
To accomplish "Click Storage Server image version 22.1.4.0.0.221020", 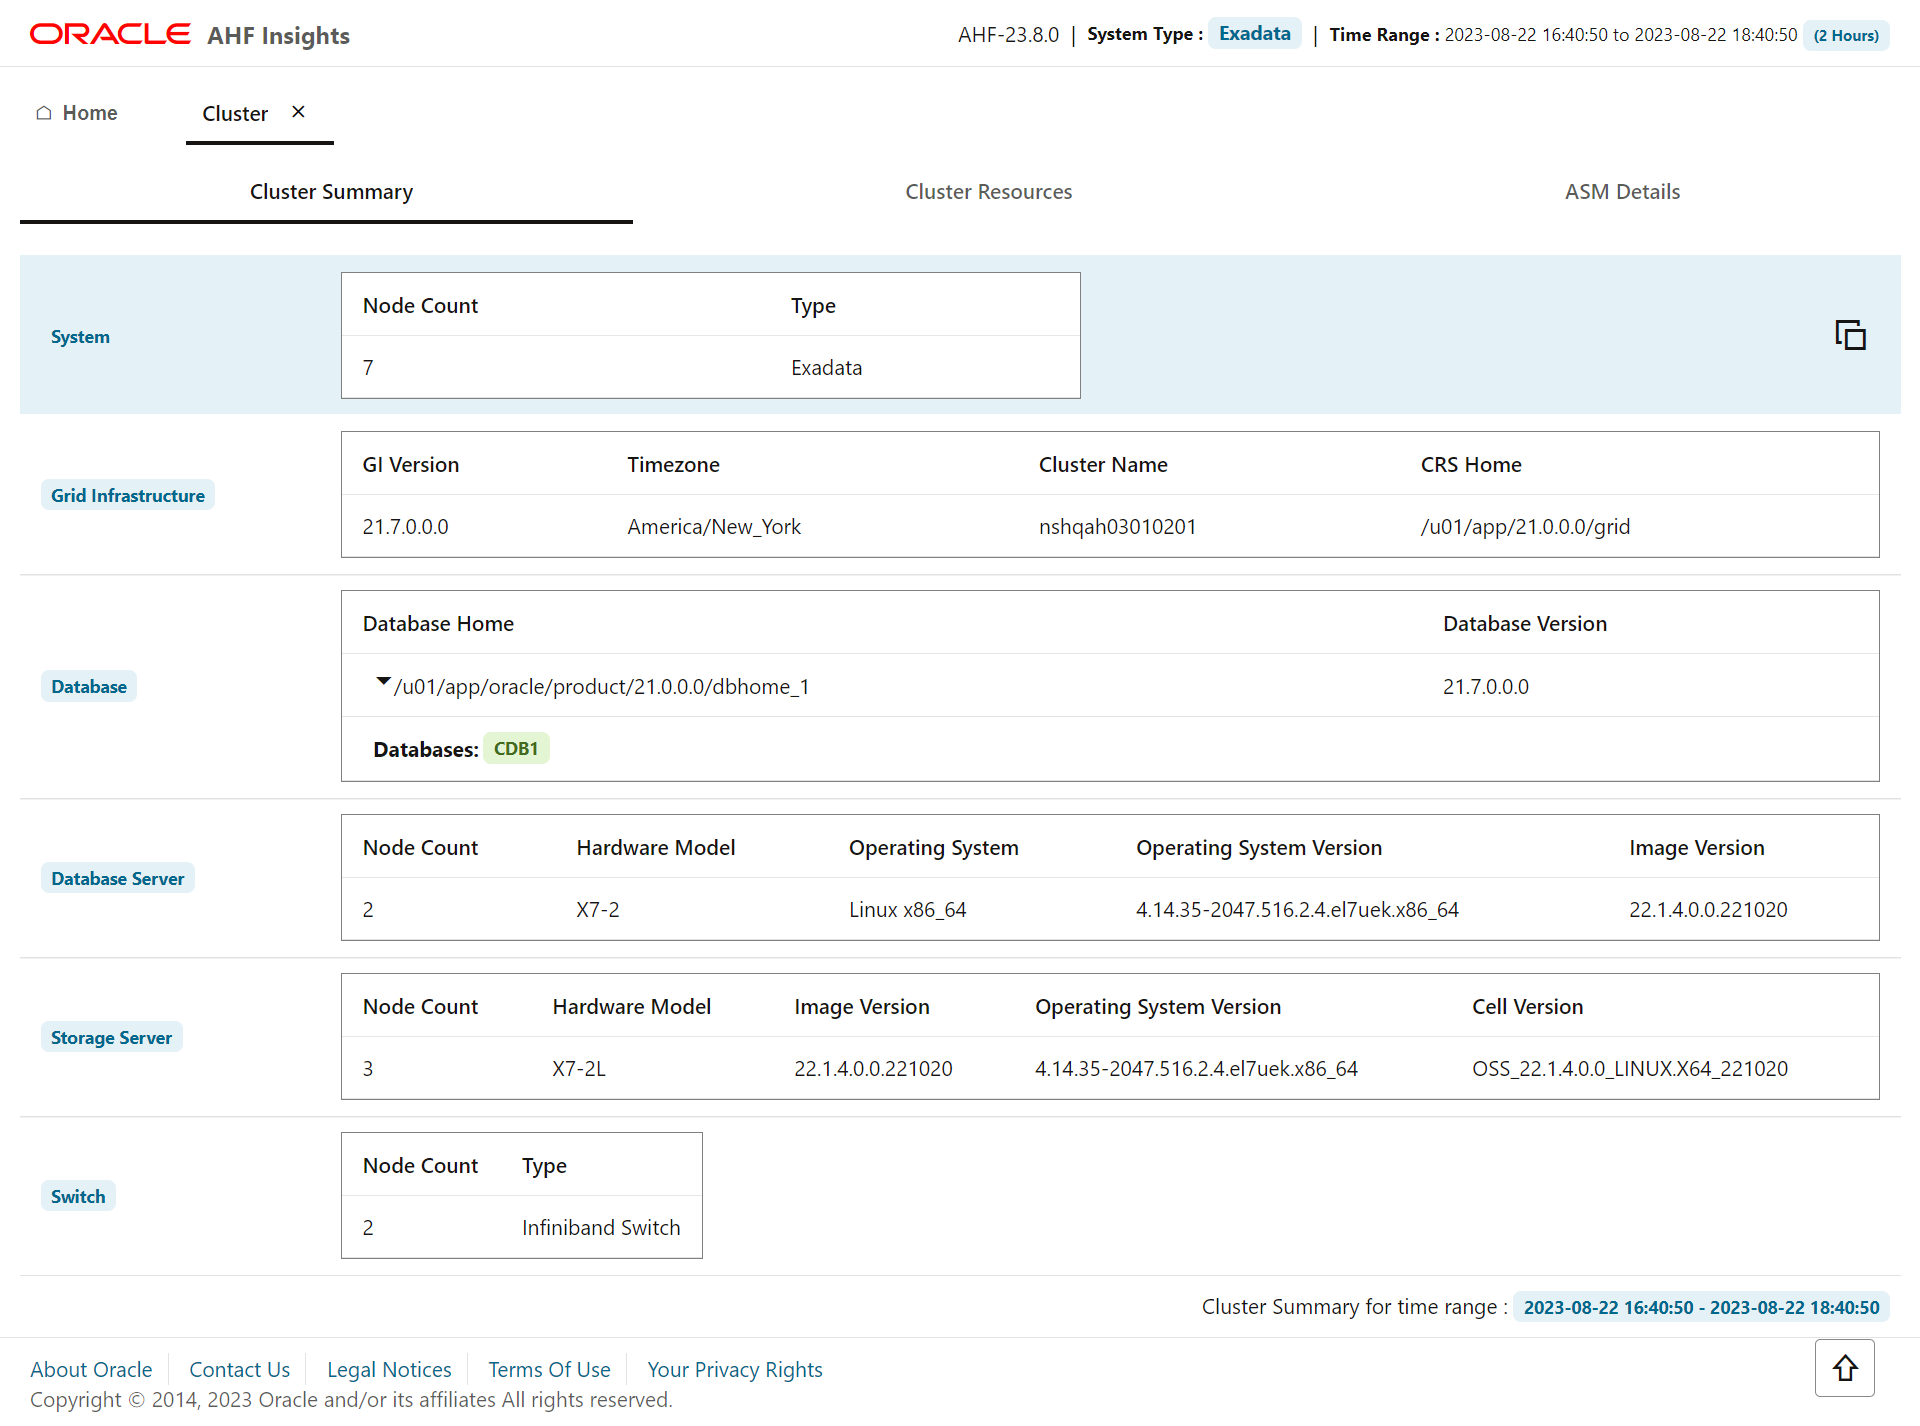I will coord(873,1069).
